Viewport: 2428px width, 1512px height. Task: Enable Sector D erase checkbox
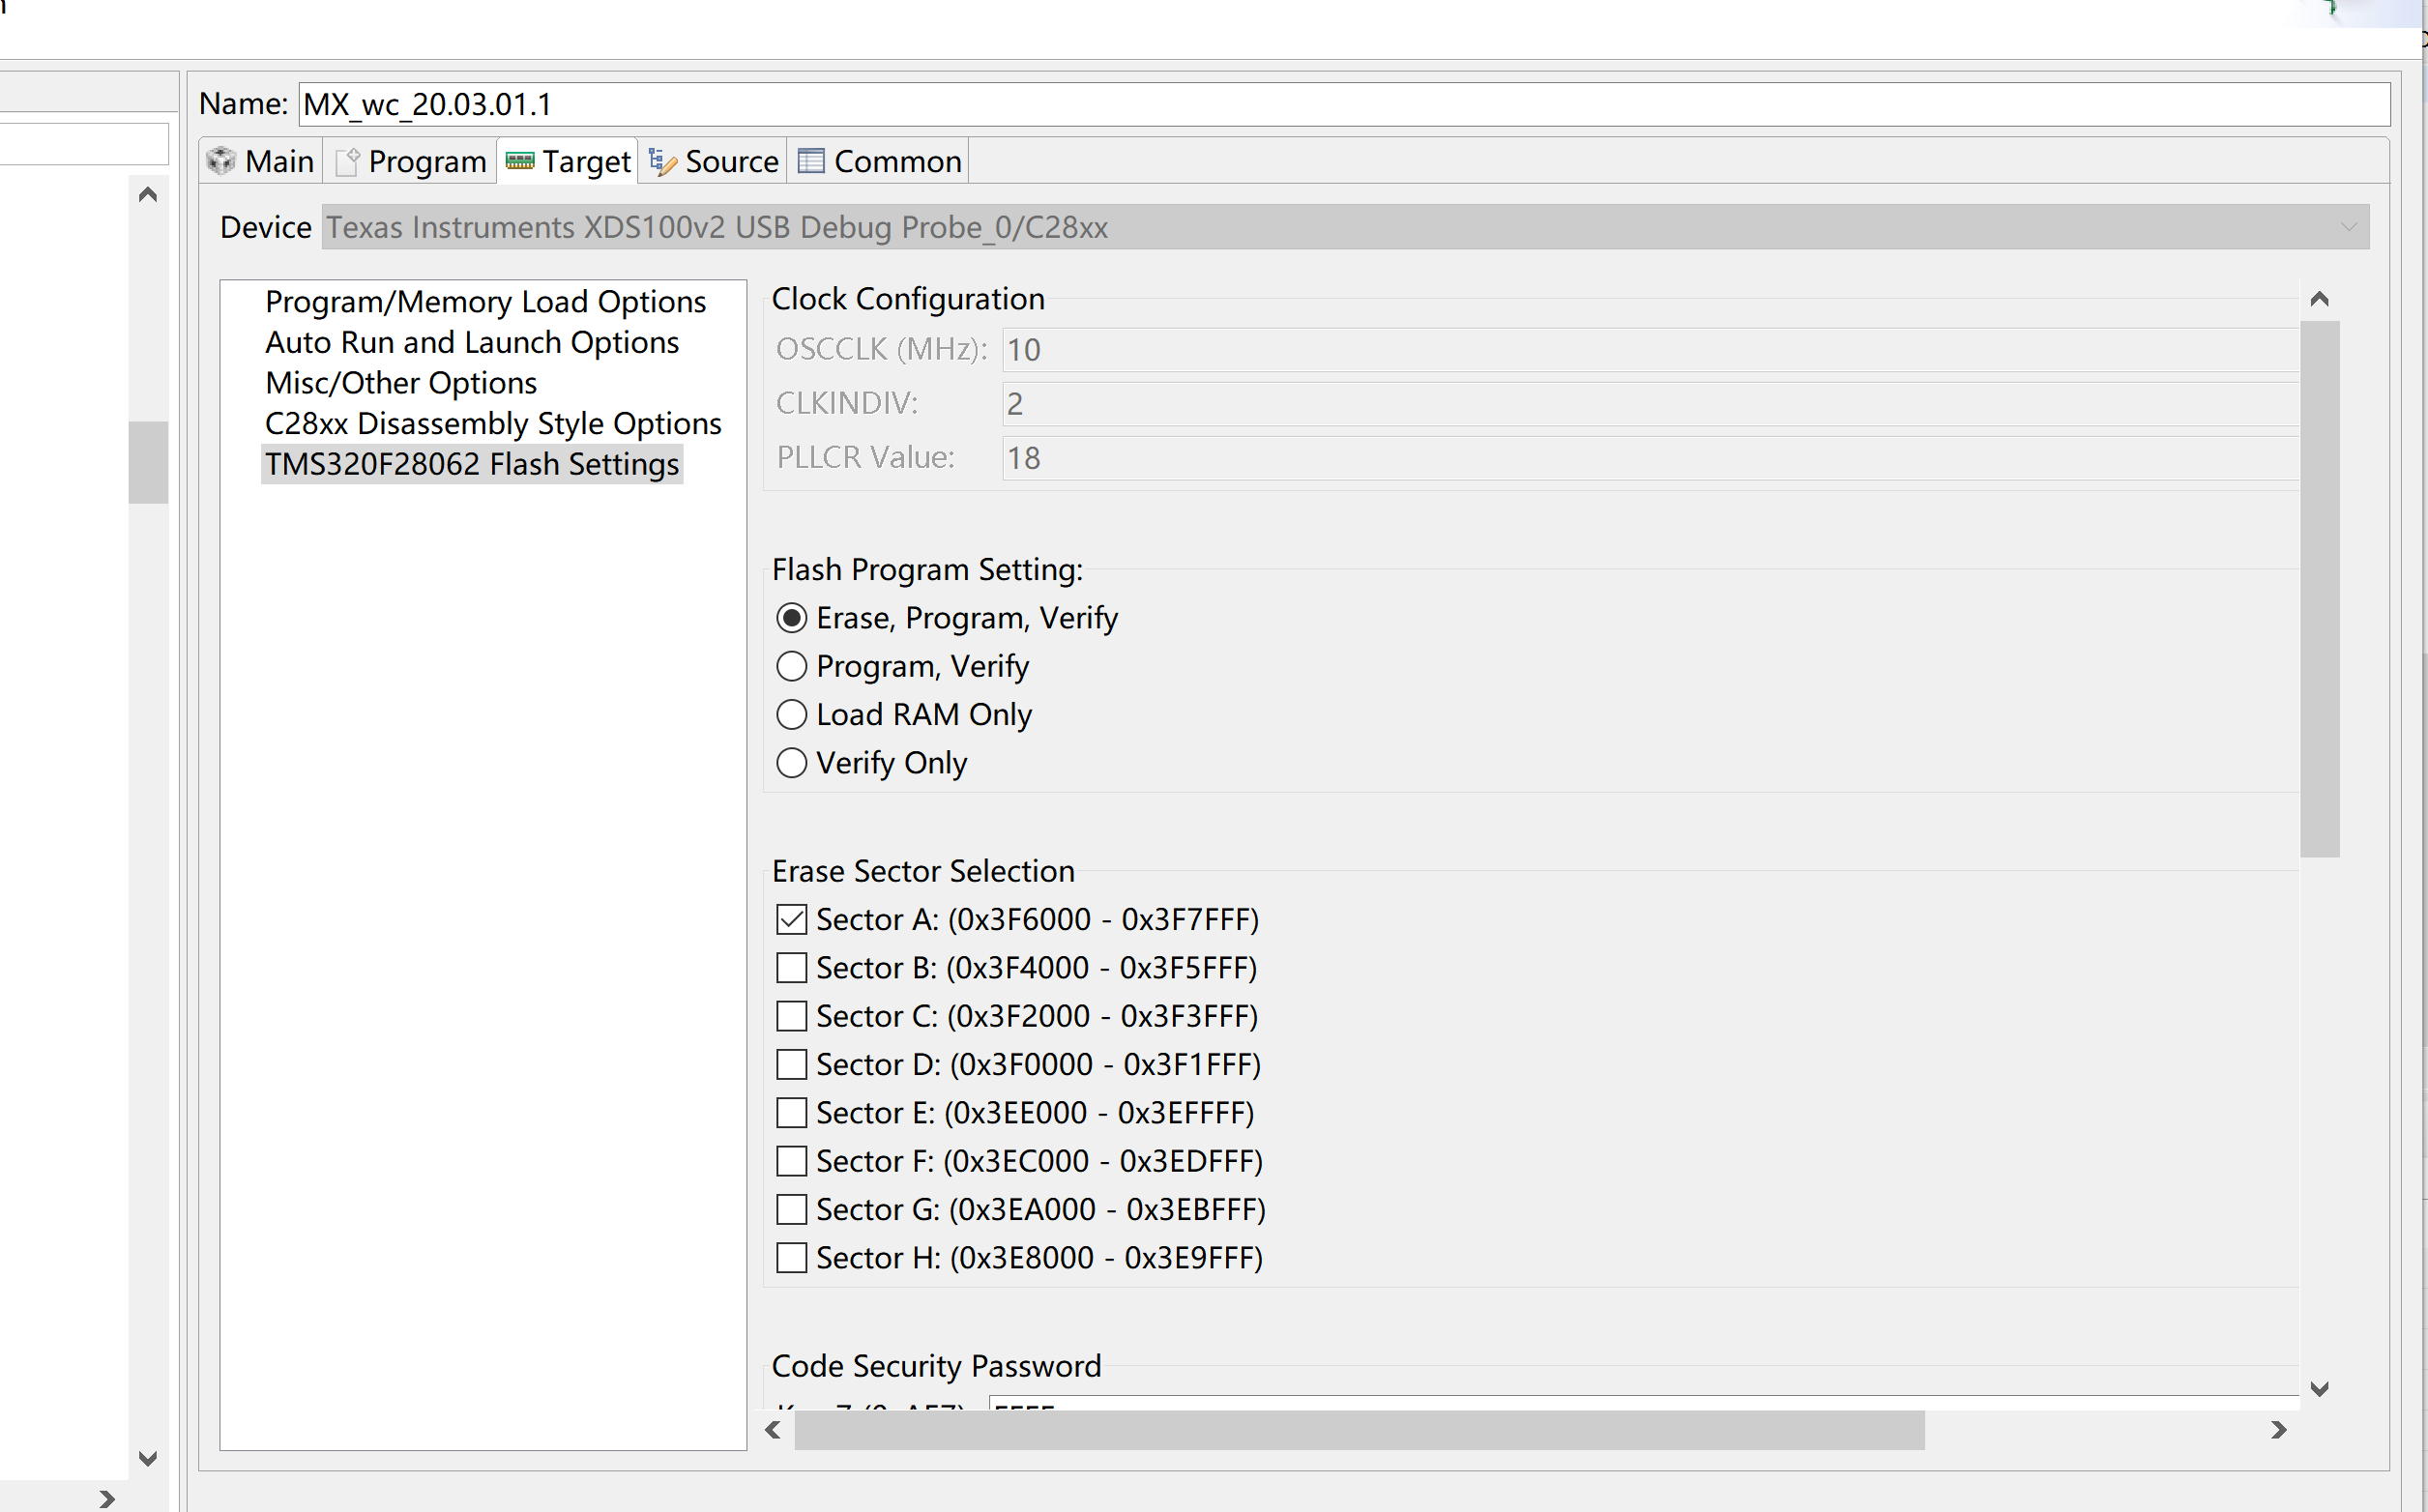[791, 1064]
